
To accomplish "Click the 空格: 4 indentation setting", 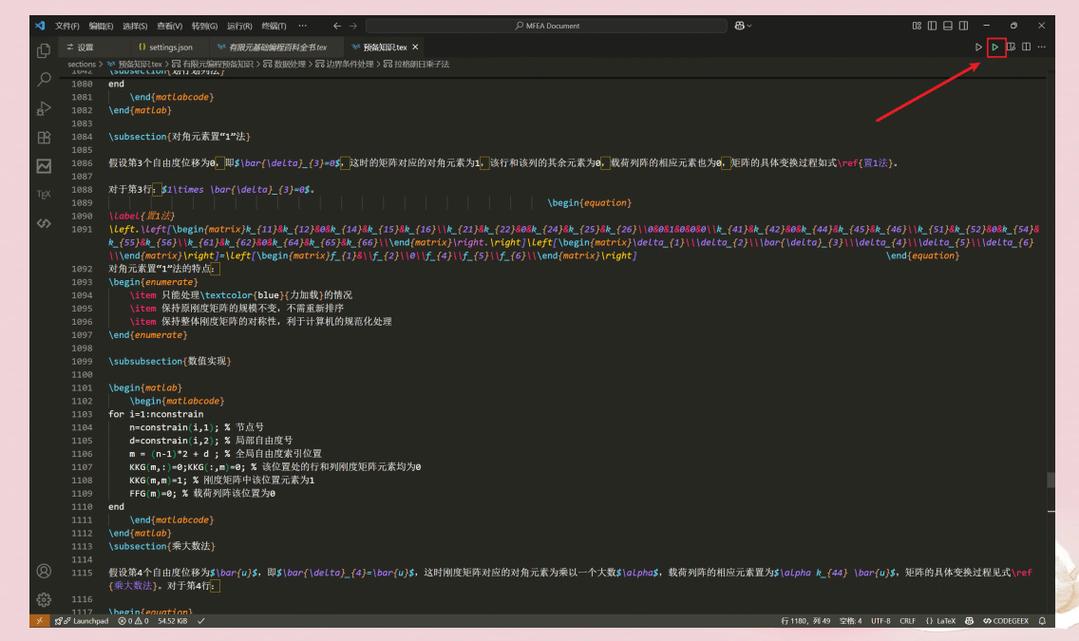I will (851, 621).
